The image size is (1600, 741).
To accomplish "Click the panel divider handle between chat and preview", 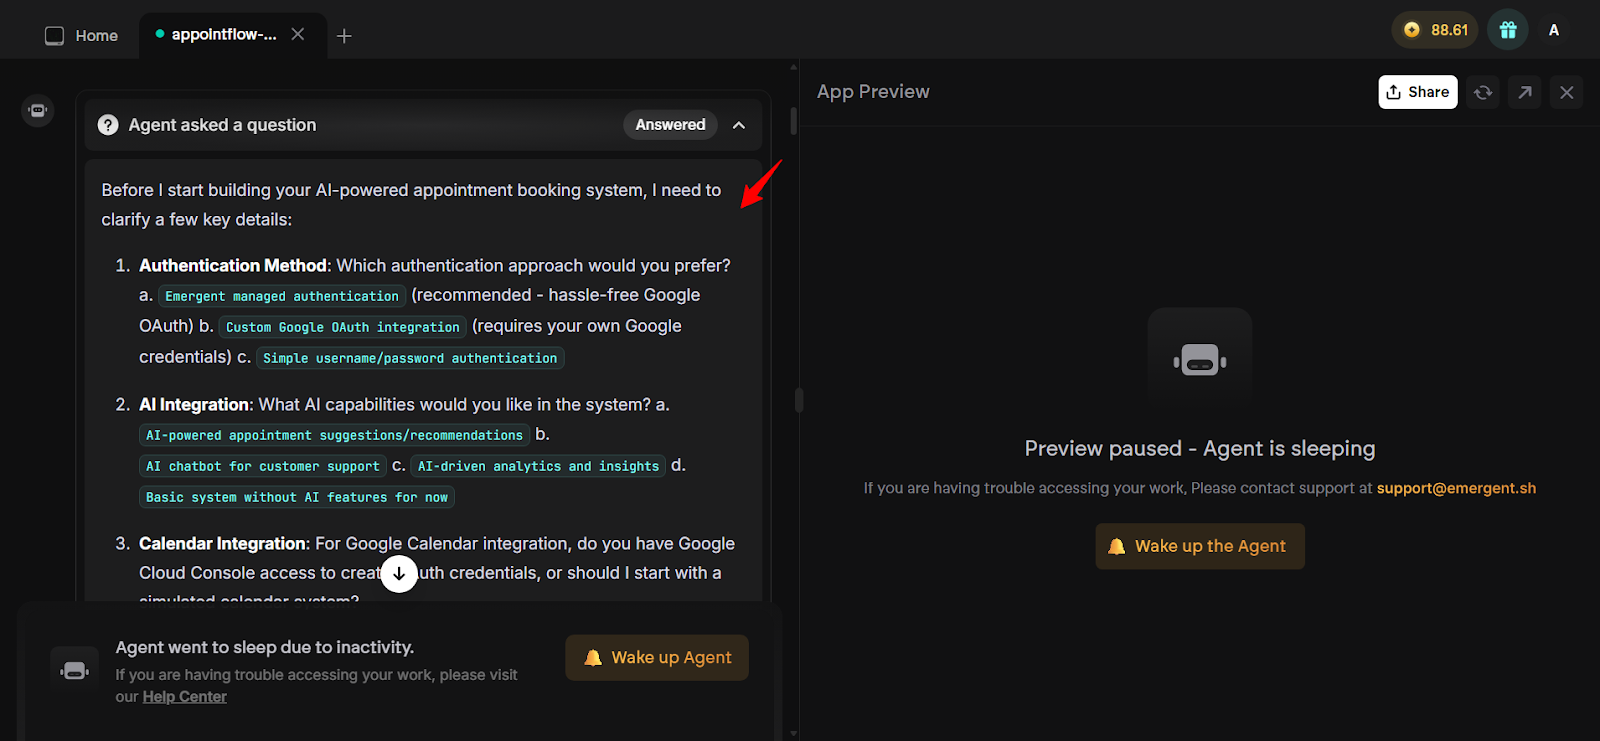I will [x=799, y=400].
